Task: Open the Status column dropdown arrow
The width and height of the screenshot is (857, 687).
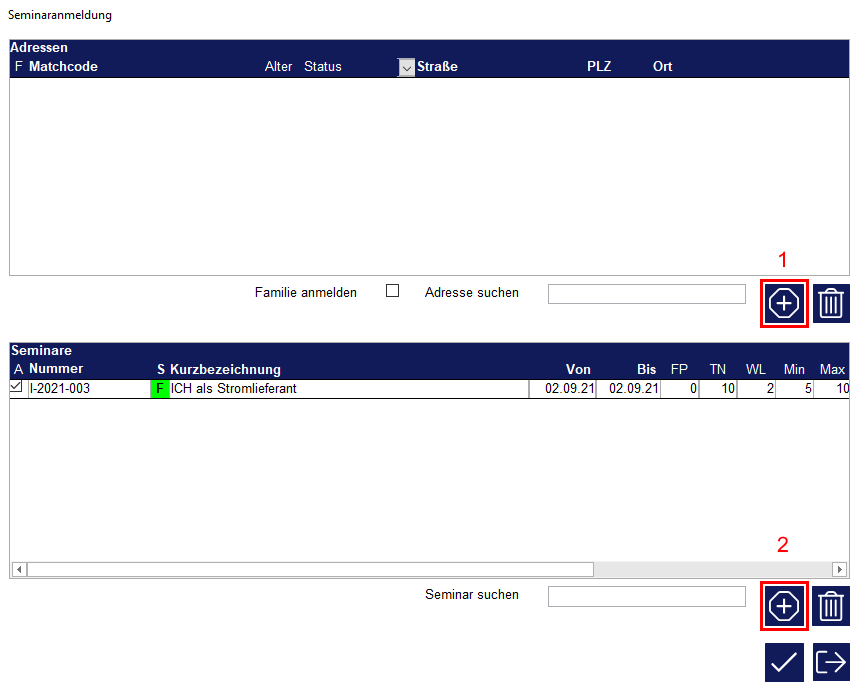Action: pyautogui.click(x=406, y=67)
